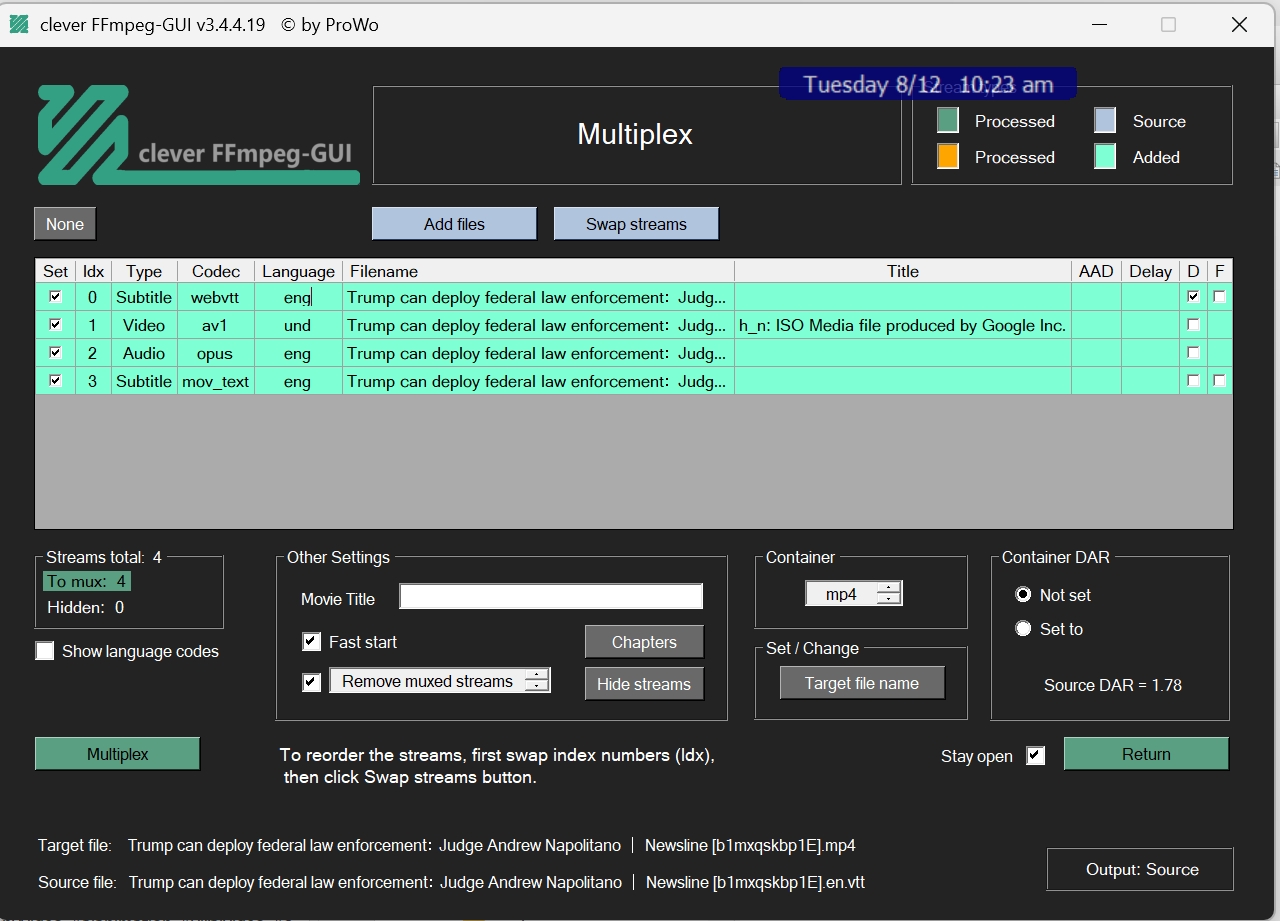Click the app icon in title bar
The height and width of the screenshot is (921, 1280).
pos(18,25)
